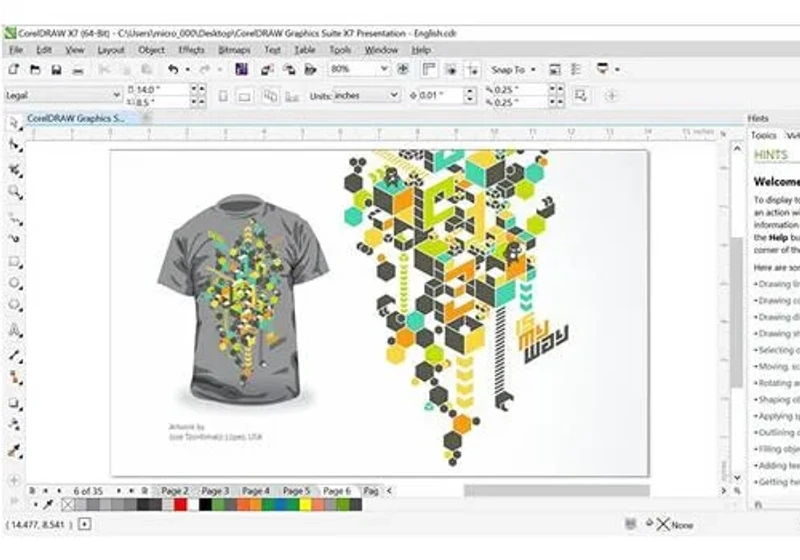Select the Transparency tool
800x560 pixels.
15,424
